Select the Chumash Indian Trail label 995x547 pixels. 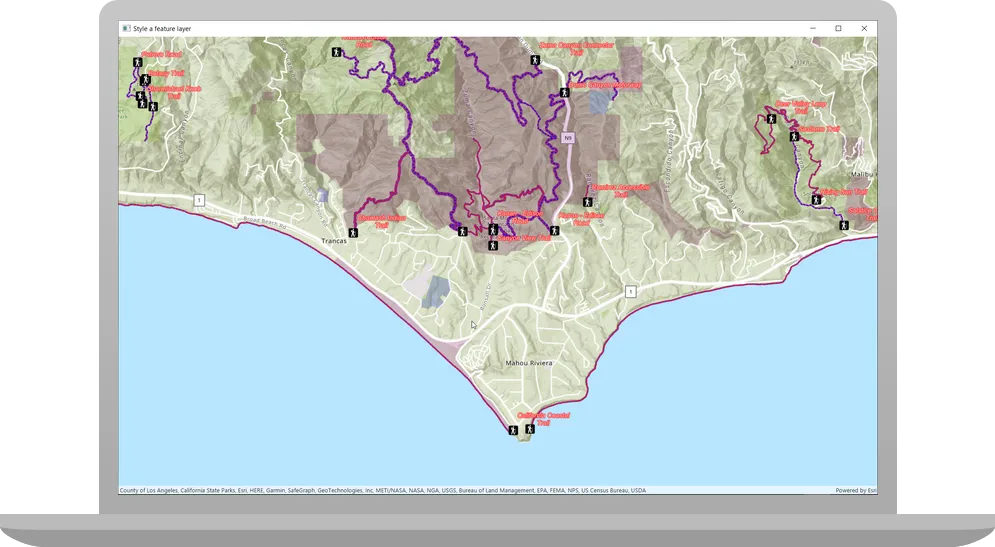[381, 221]
